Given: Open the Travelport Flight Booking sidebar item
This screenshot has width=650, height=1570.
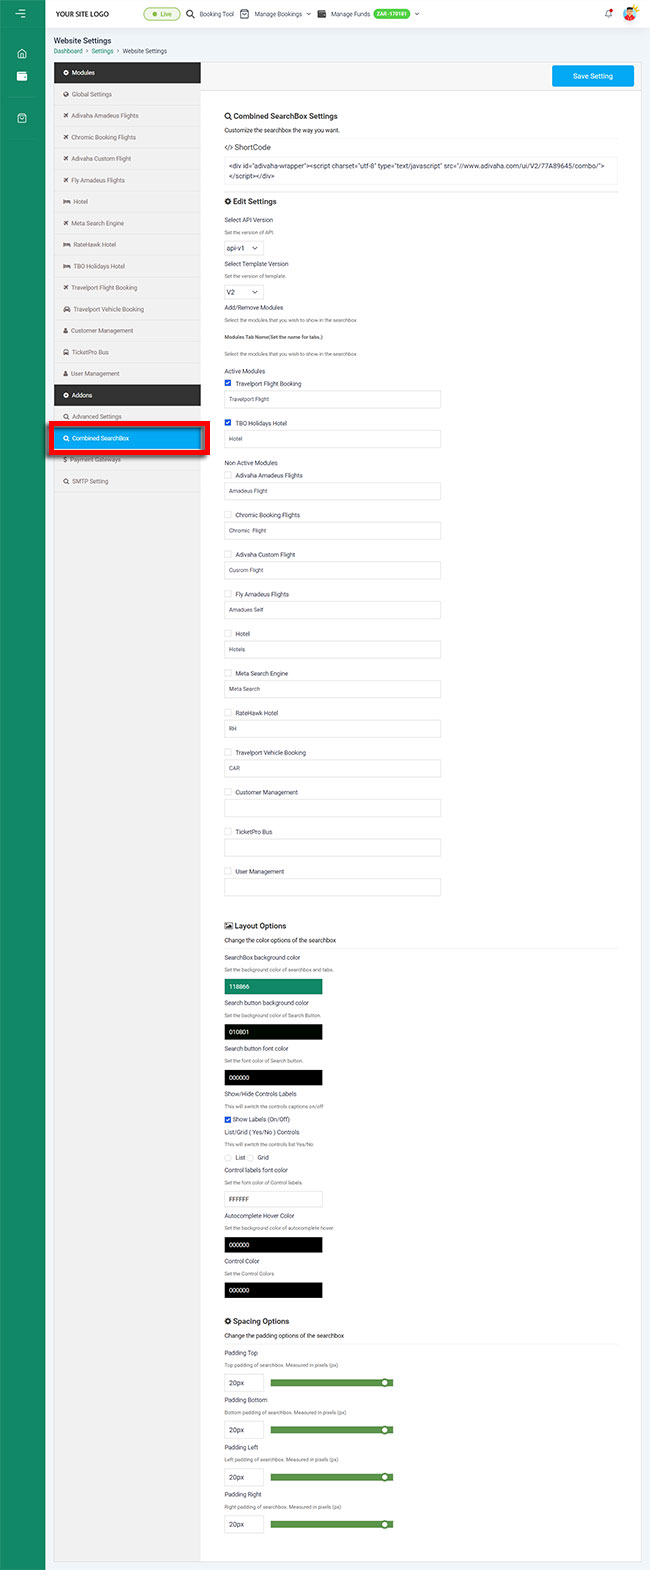Looking at the screenshot, I should 127,288.
